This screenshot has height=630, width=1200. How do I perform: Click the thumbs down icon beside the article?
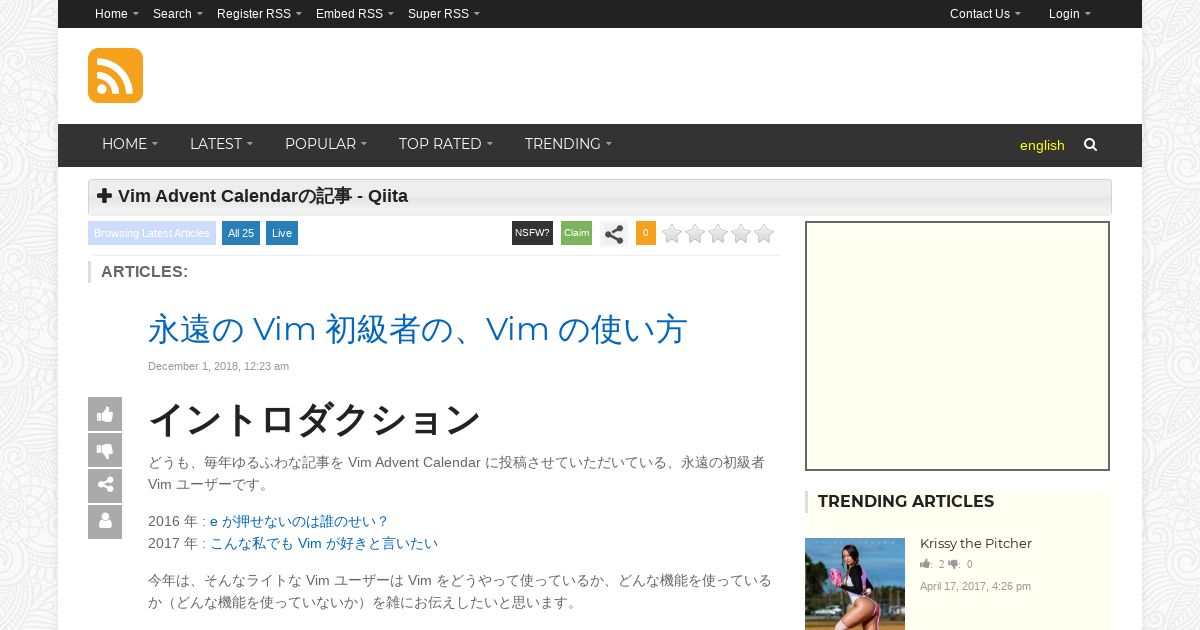click(x=105, y=450)
